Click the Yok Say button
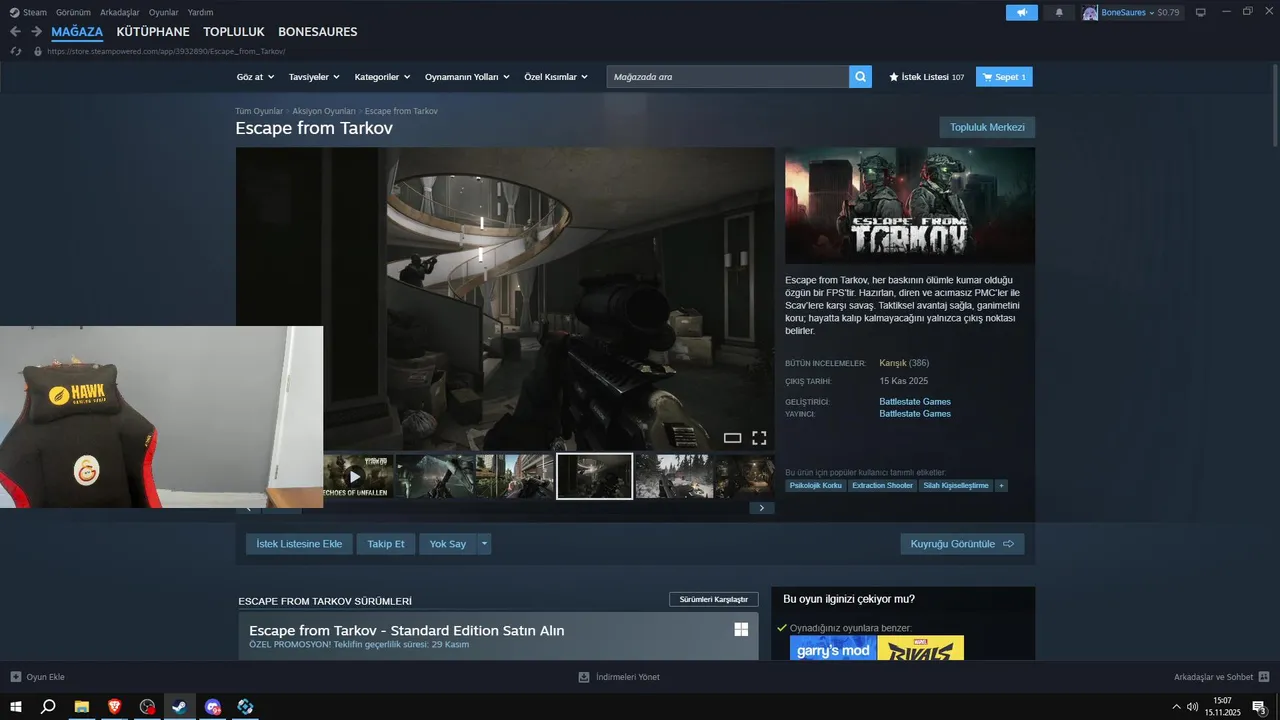 pyautogui.click(x=448, y=544)
